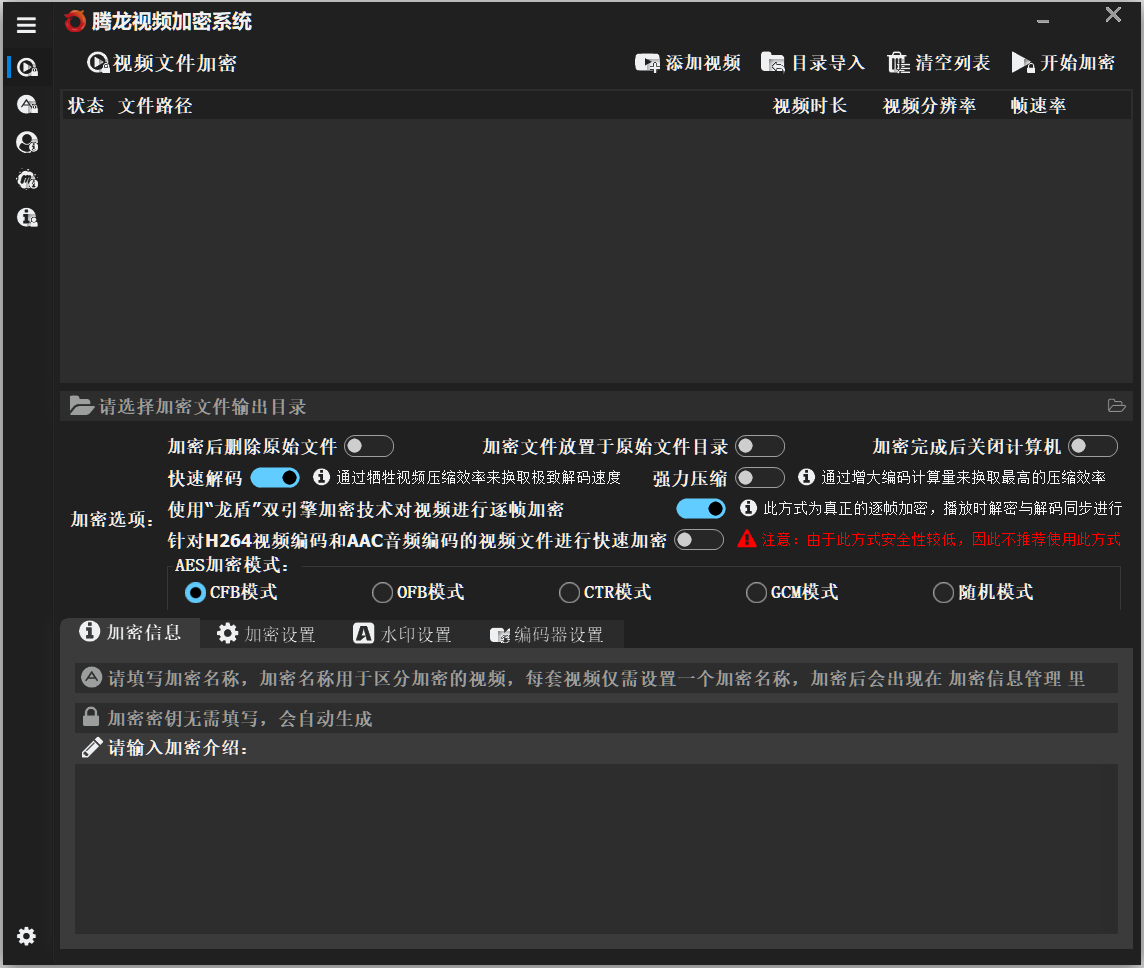1144x968 pixels.
Task: Click 清空列表 to clear the list
Action: click(938, 63)
